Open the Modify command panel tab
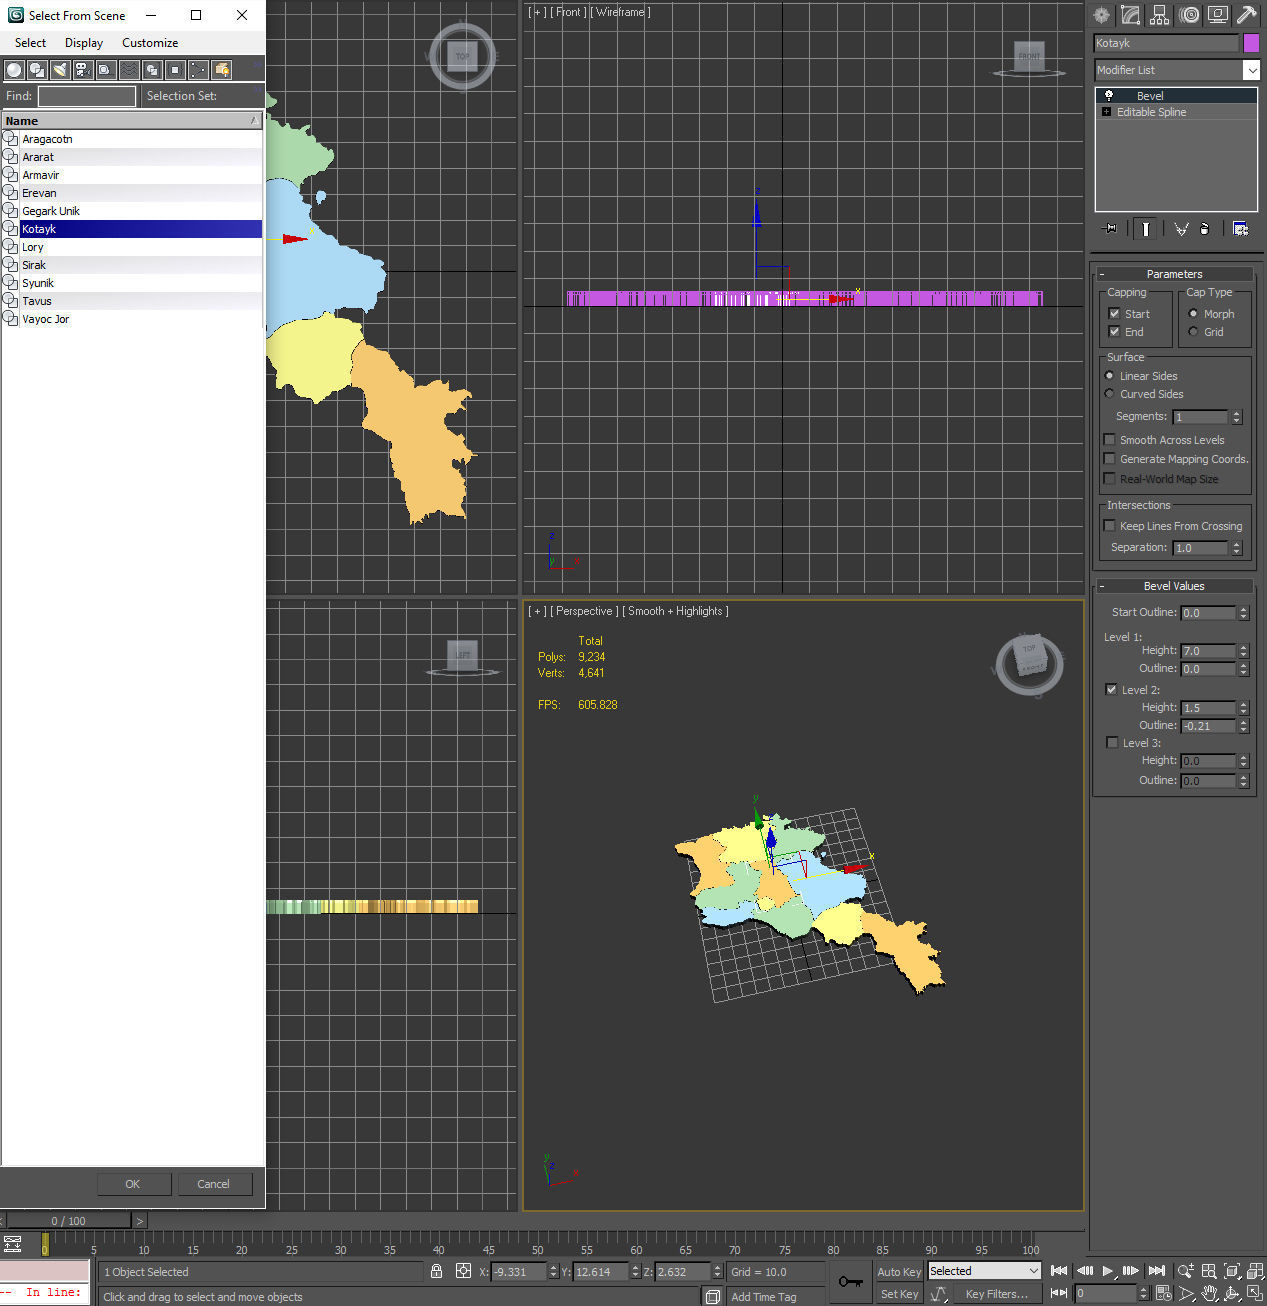Image resolution: width=1267 pixels, height=1306 pixels. (1130, 15)
